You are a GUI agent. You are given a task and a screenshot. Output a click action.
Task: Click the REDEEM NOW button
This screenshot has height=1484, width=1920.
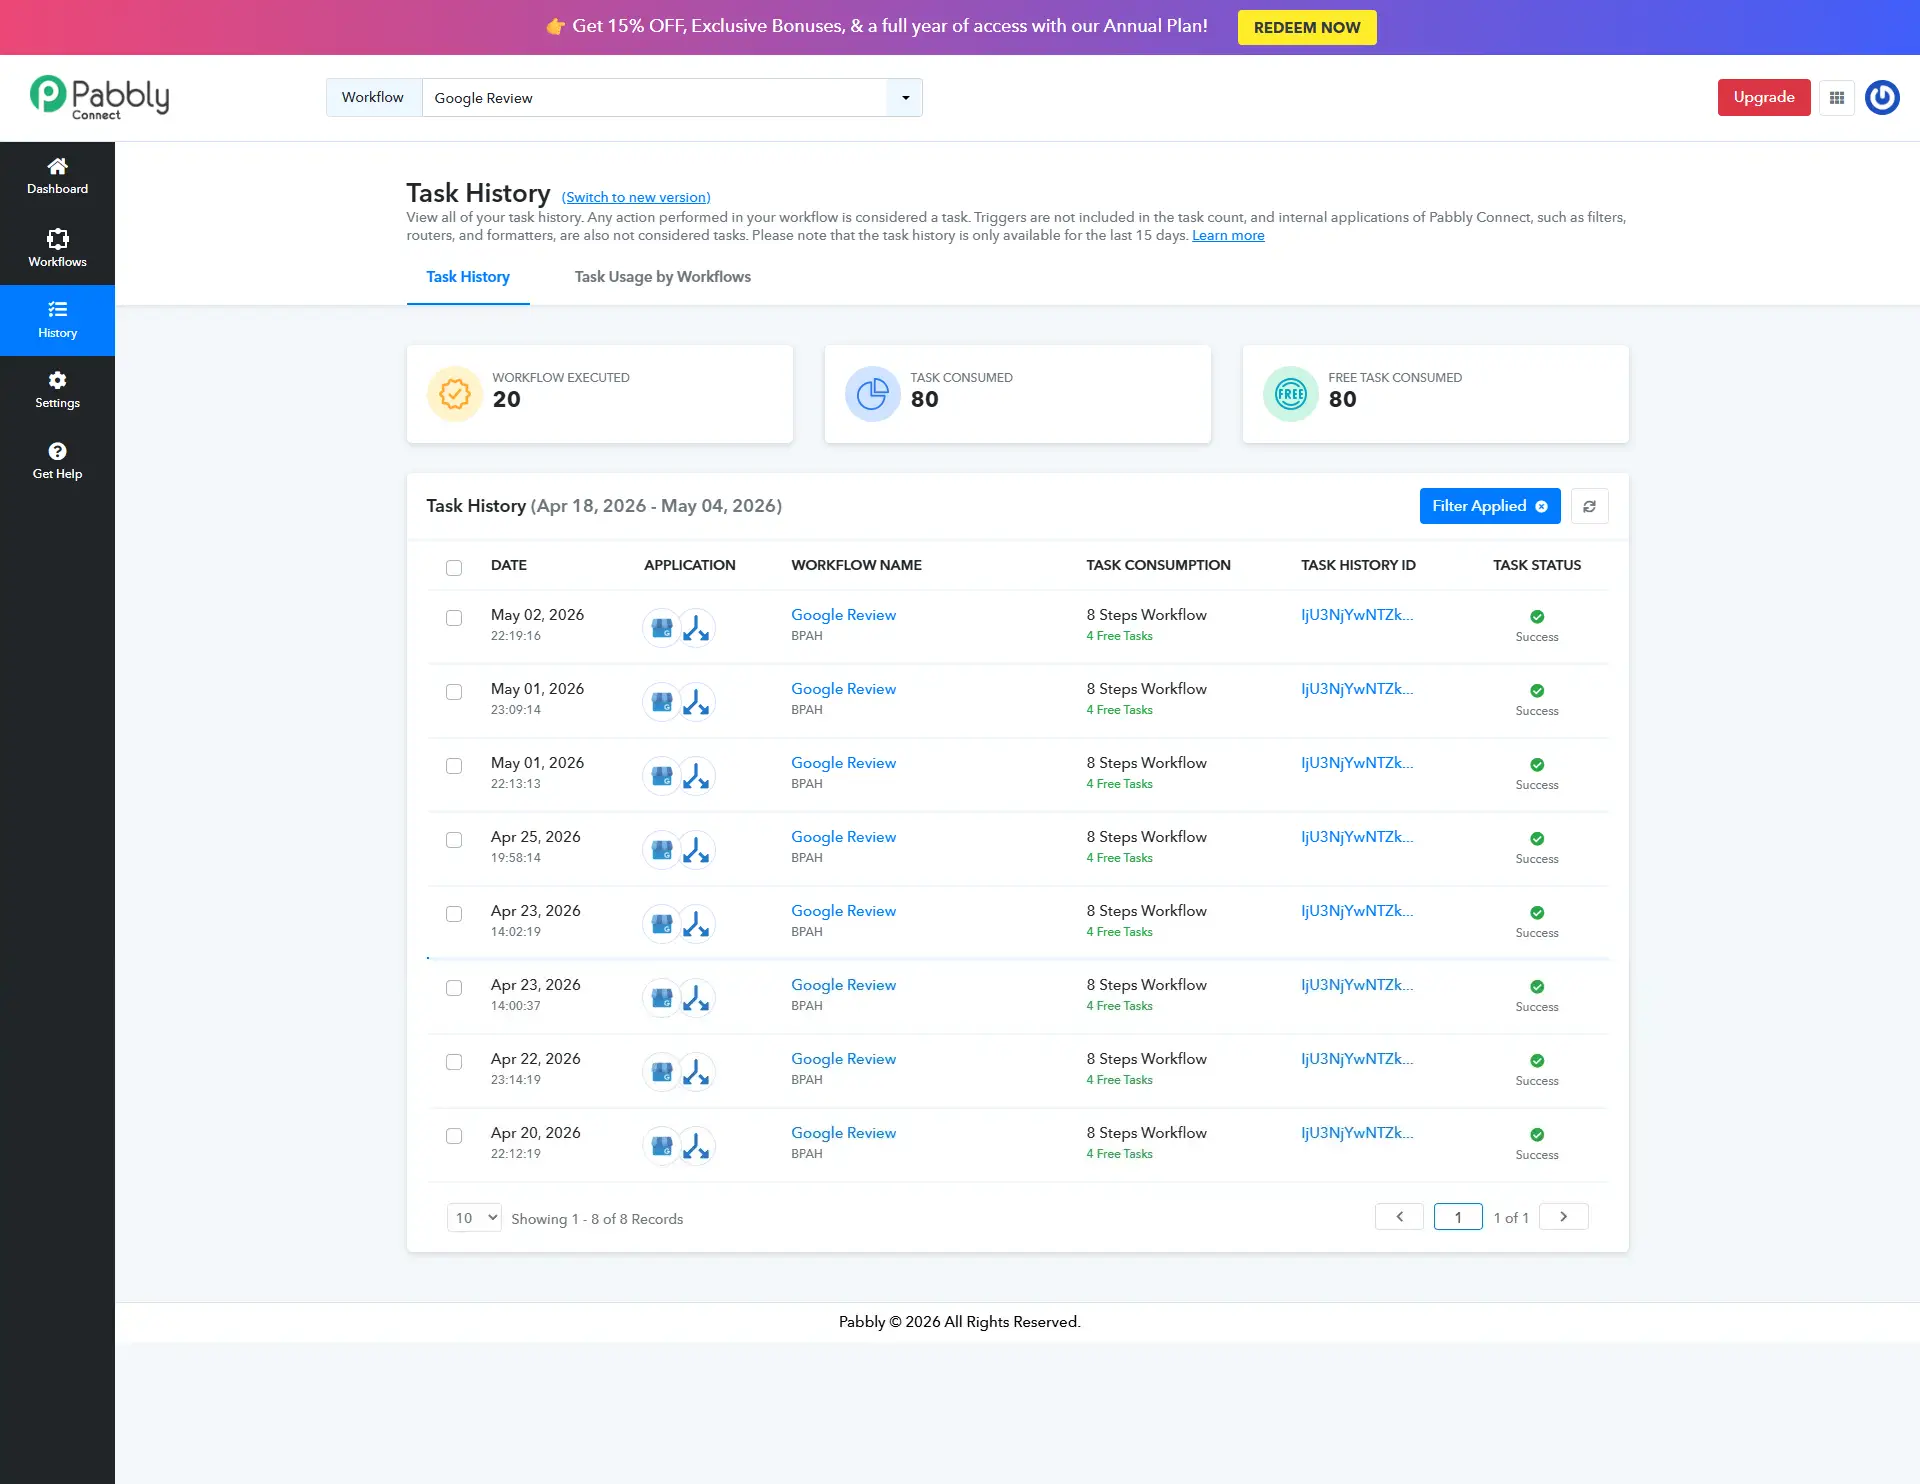pos(1307,28)
